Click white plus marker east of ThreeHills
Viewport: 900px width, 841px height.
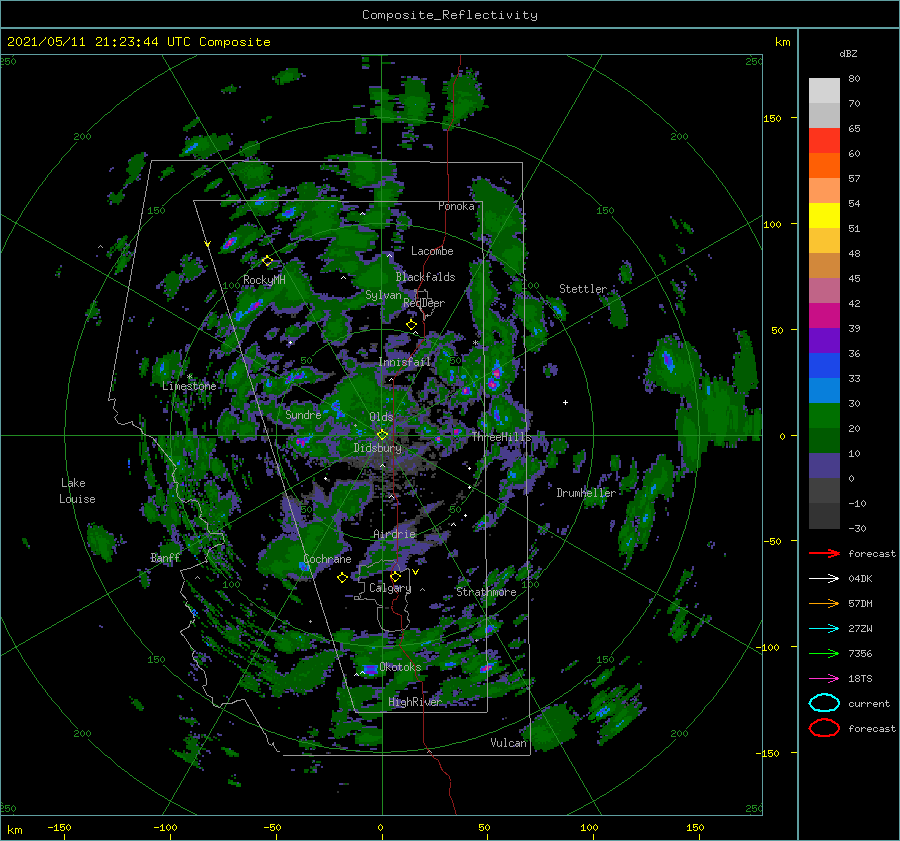pos(565,402)
